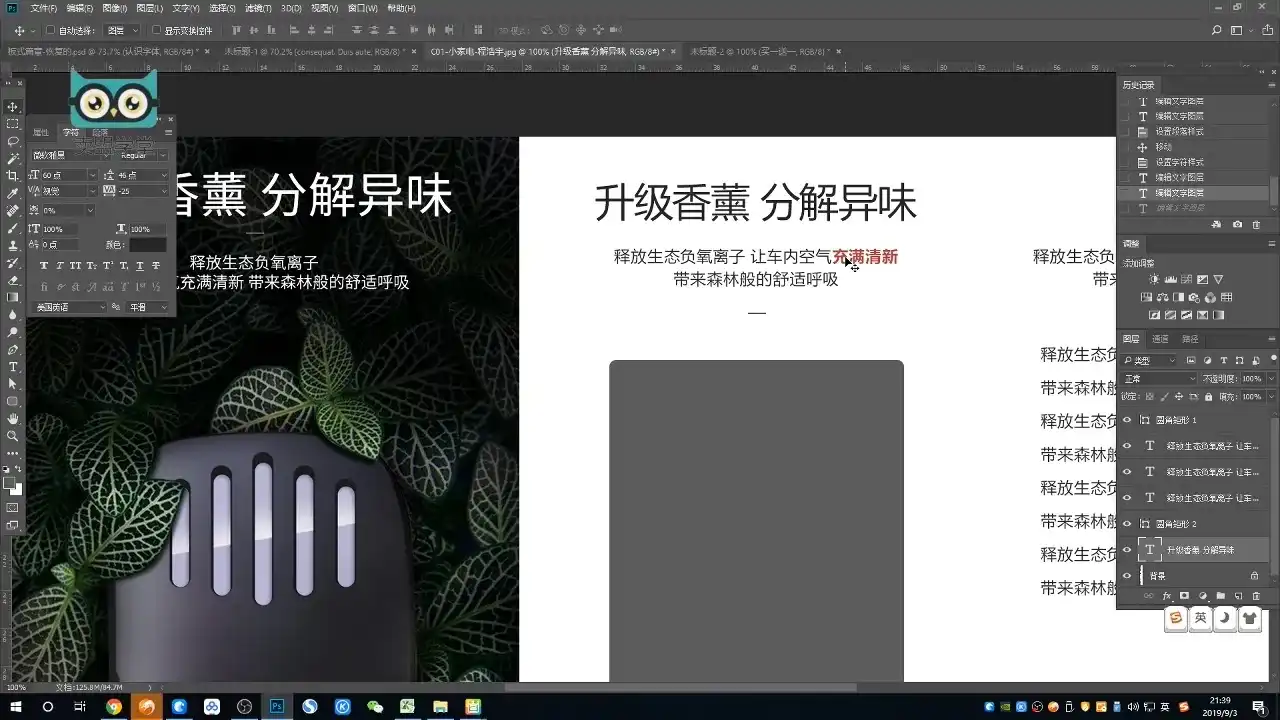This screenshot has height=720, width=1280.
Task: Open the layer style fx menu at panel bottom
Action: click(1166, 596)
